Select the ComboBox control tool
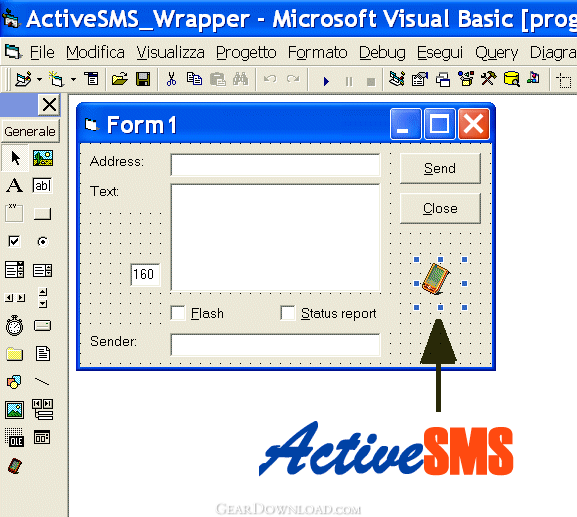This screenshot has height=517, width=577. coord(14,270)
